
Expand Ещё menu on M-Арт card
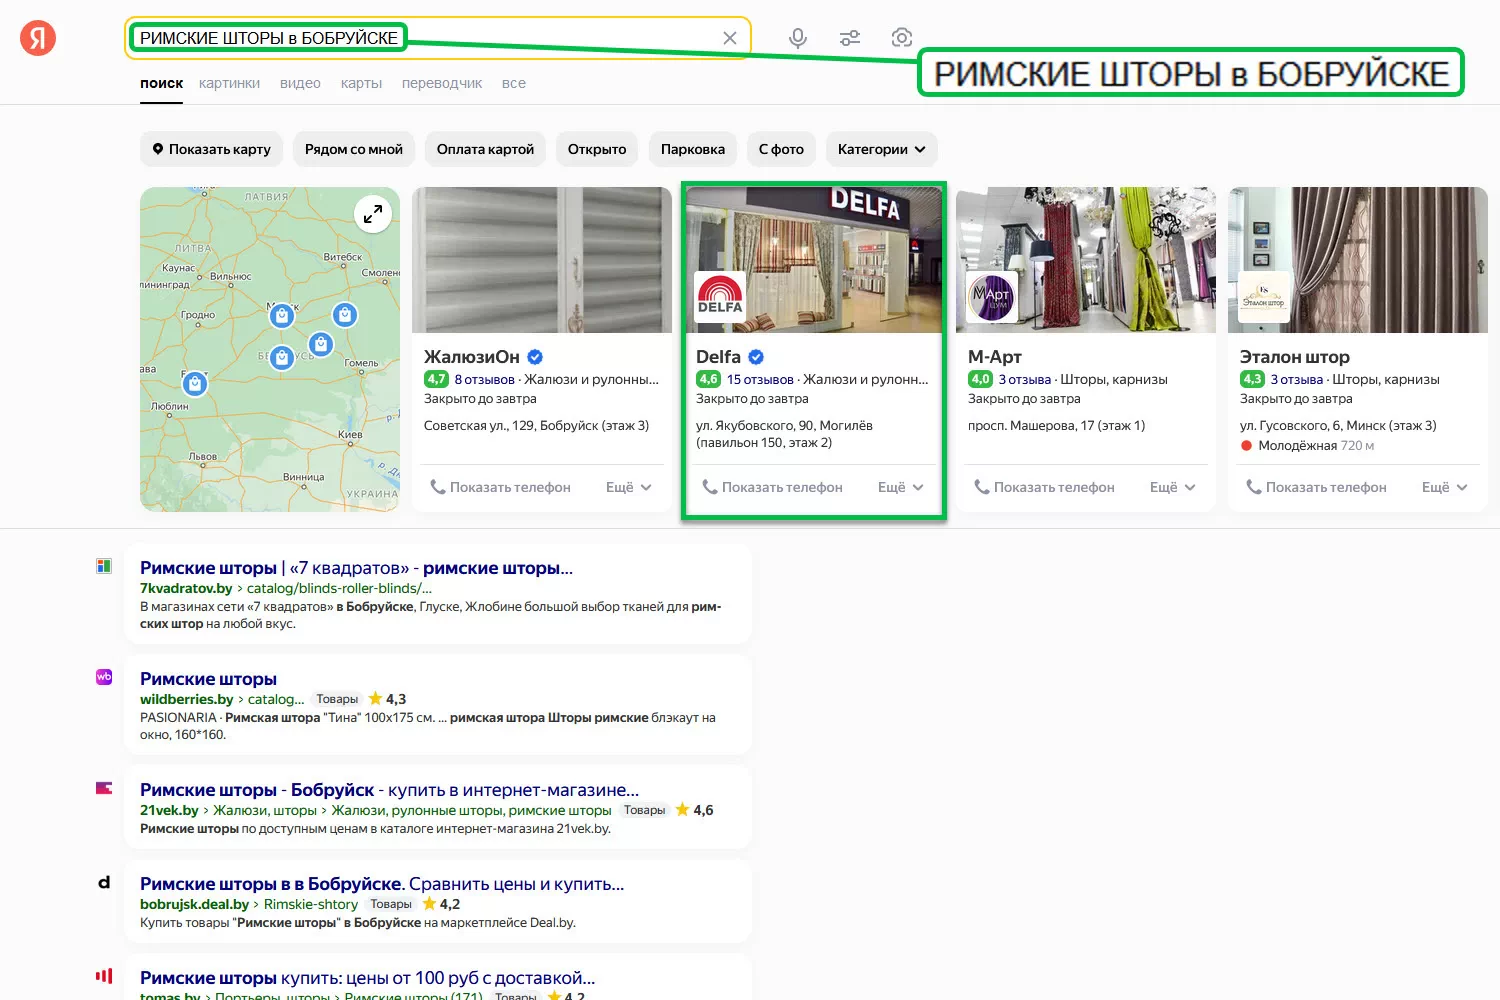click(x=1173, y=487)
